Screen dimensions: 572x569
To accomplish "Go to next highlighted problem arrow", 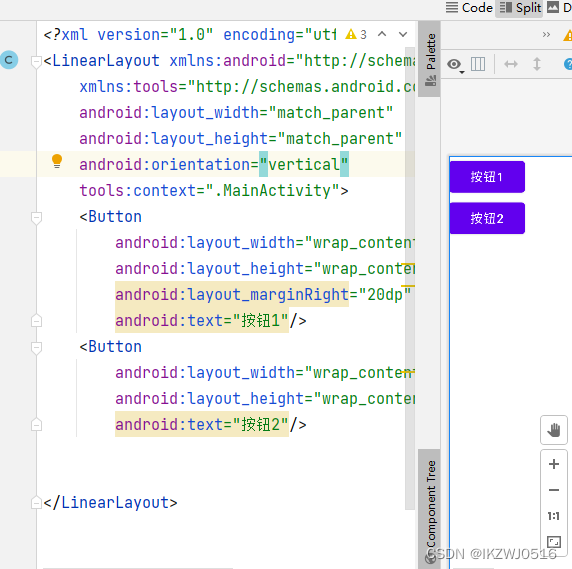I will click(x=403, y=34).
